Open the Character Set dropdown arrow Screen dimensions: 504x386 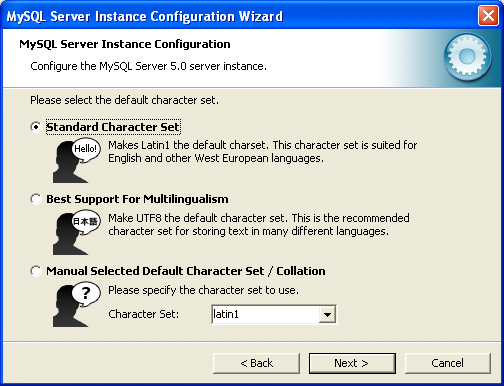[x=327, y=314]
